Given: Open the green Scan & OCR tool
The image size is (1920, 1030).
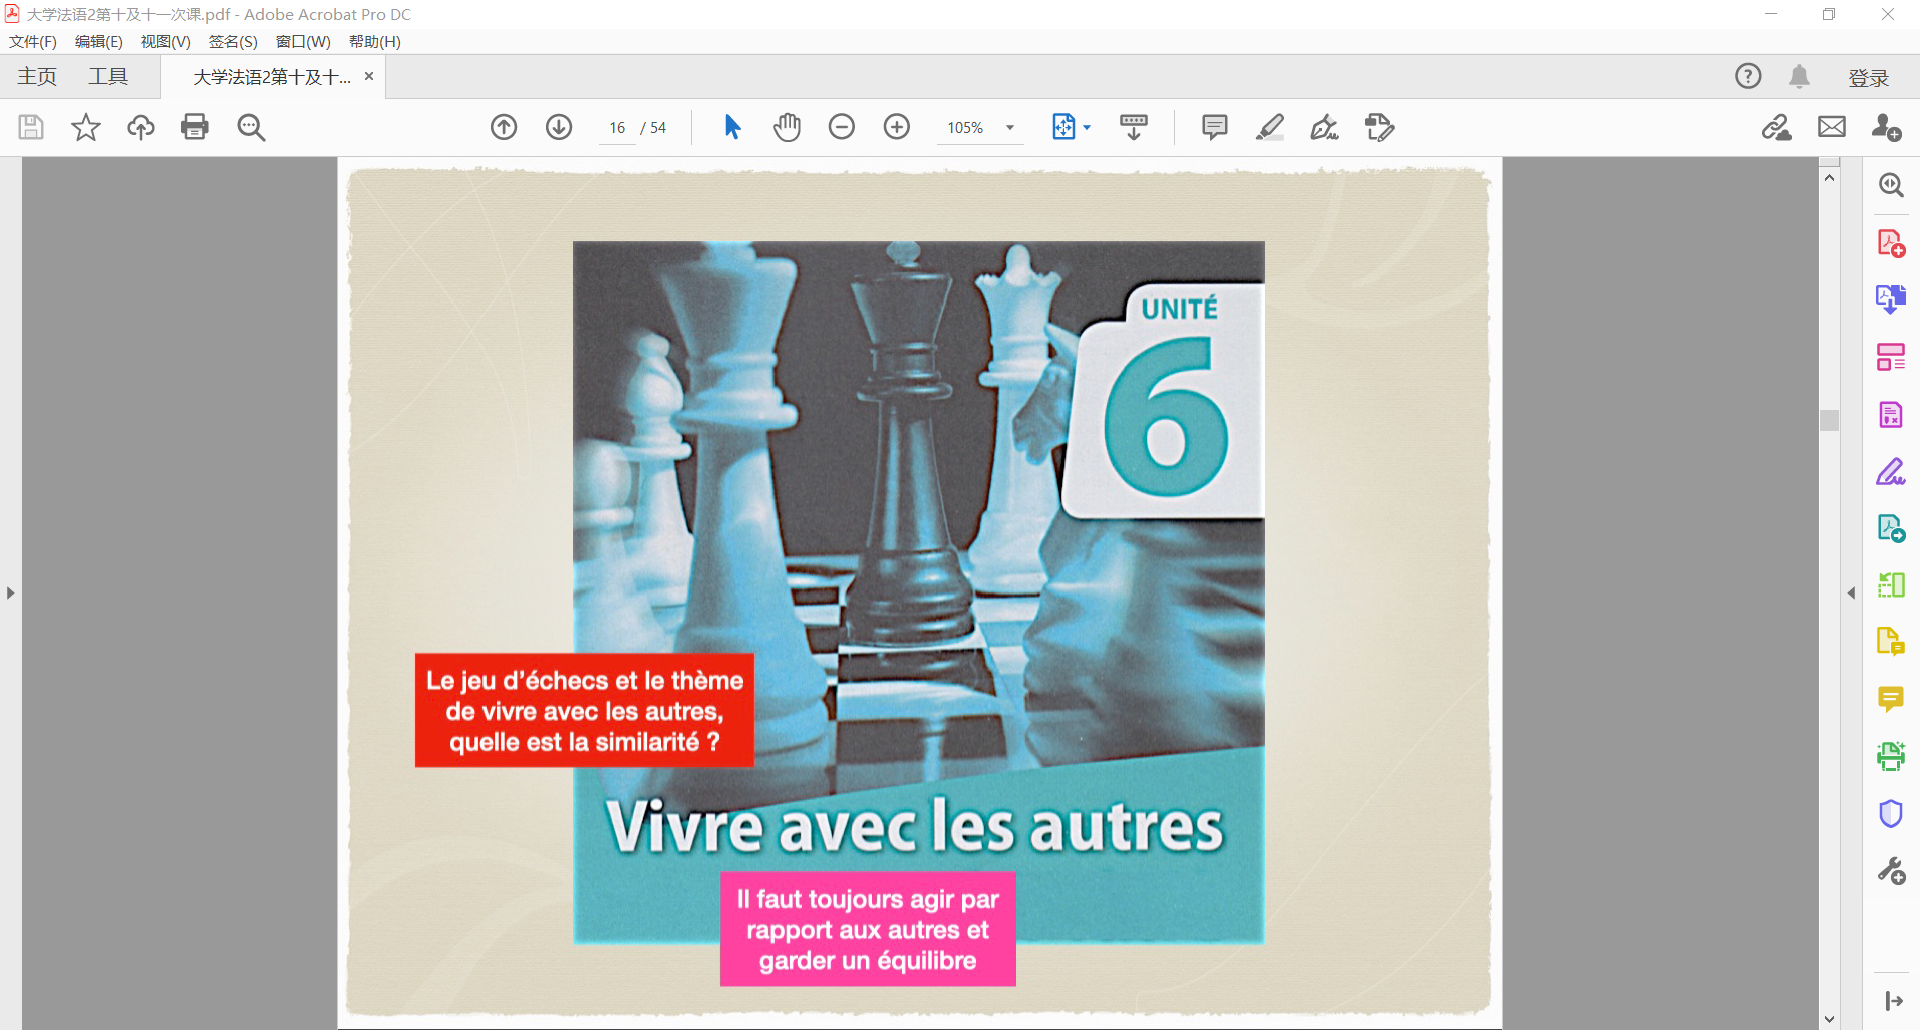Looking at the screenshot, I should point(1891,756).
